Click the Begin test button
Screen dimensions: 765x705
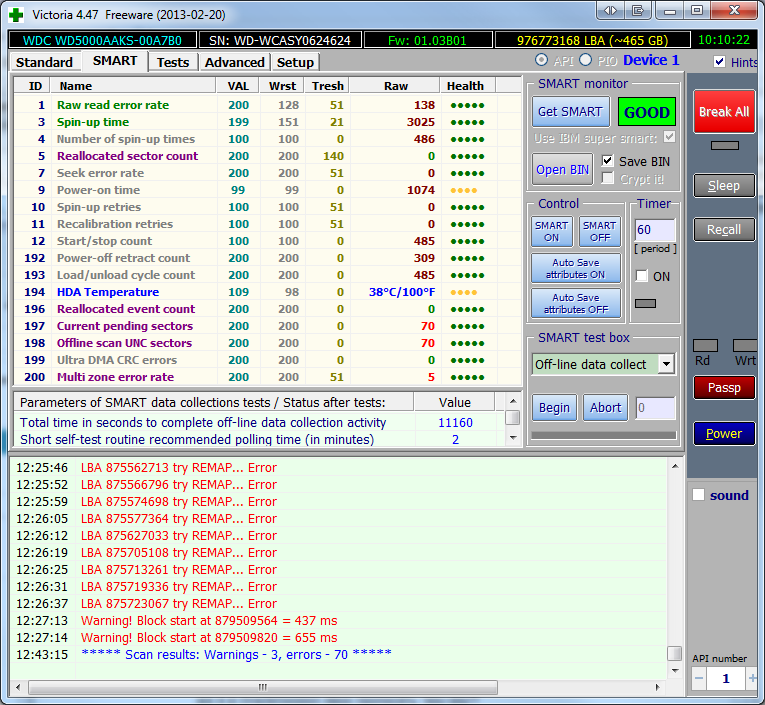(554, 408)
